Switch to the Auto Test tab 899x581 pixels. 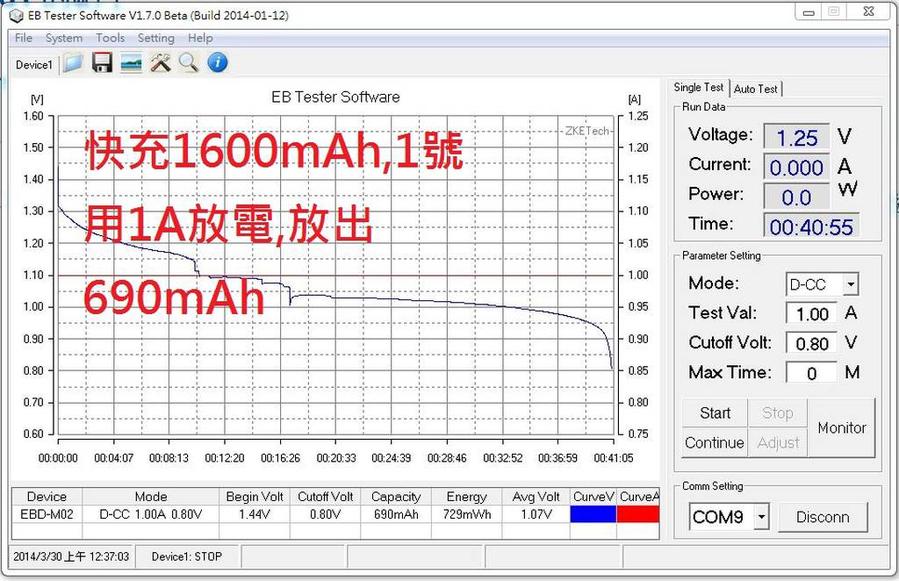756,89
